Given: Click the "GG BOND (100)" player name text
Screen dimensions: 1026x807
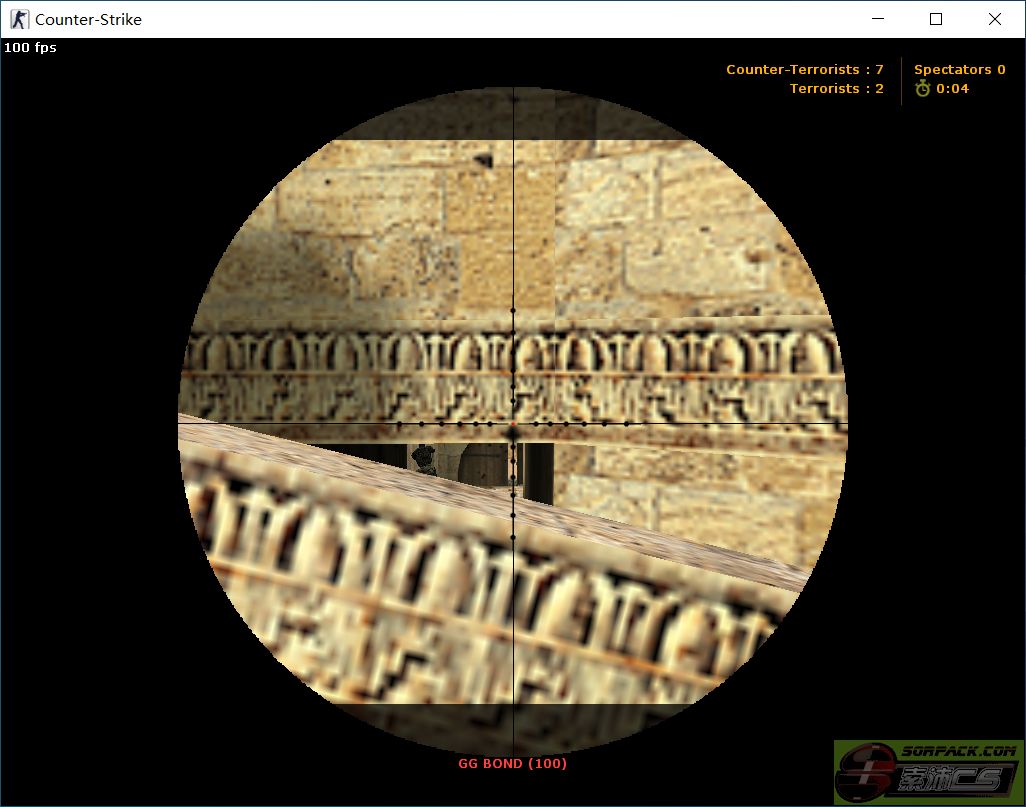Looking at the screenshot, I should click(512, 763).
